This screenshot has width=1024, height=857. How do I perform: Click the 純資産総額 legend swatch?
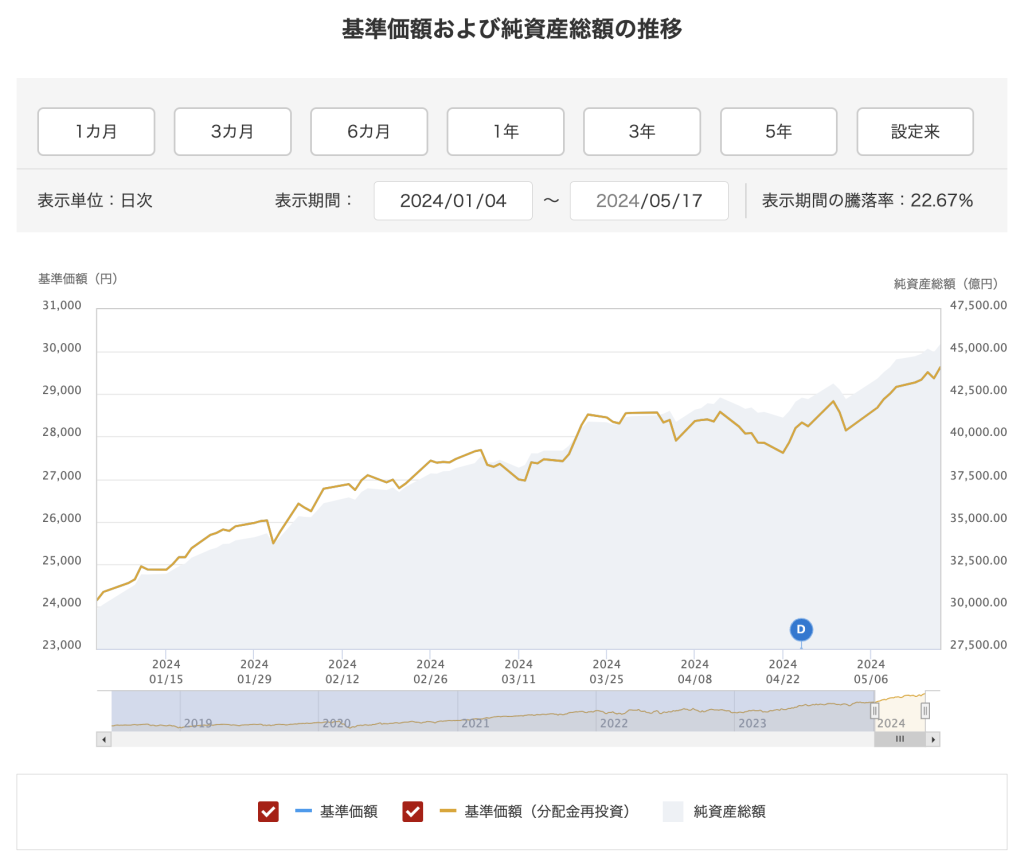[673, 812]
